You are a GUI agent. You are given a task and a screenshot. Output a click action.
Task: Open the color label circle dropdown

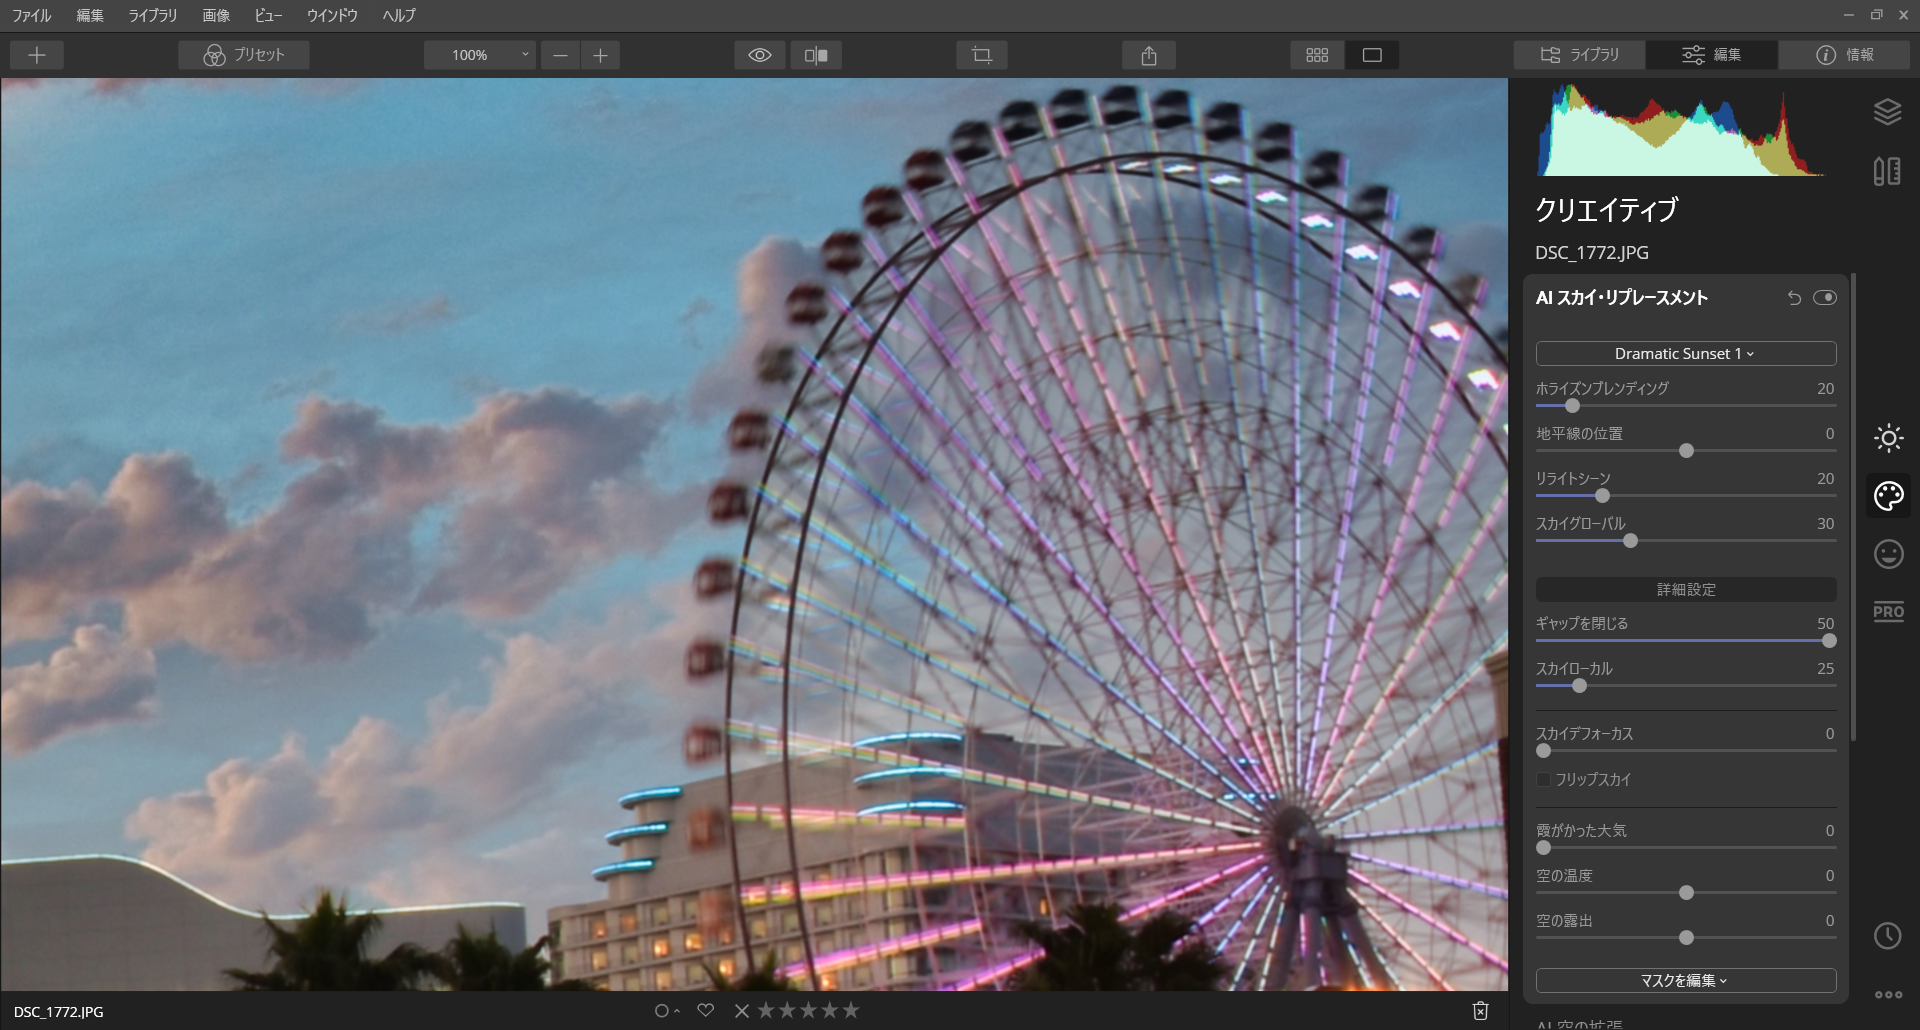point(667,1011)
